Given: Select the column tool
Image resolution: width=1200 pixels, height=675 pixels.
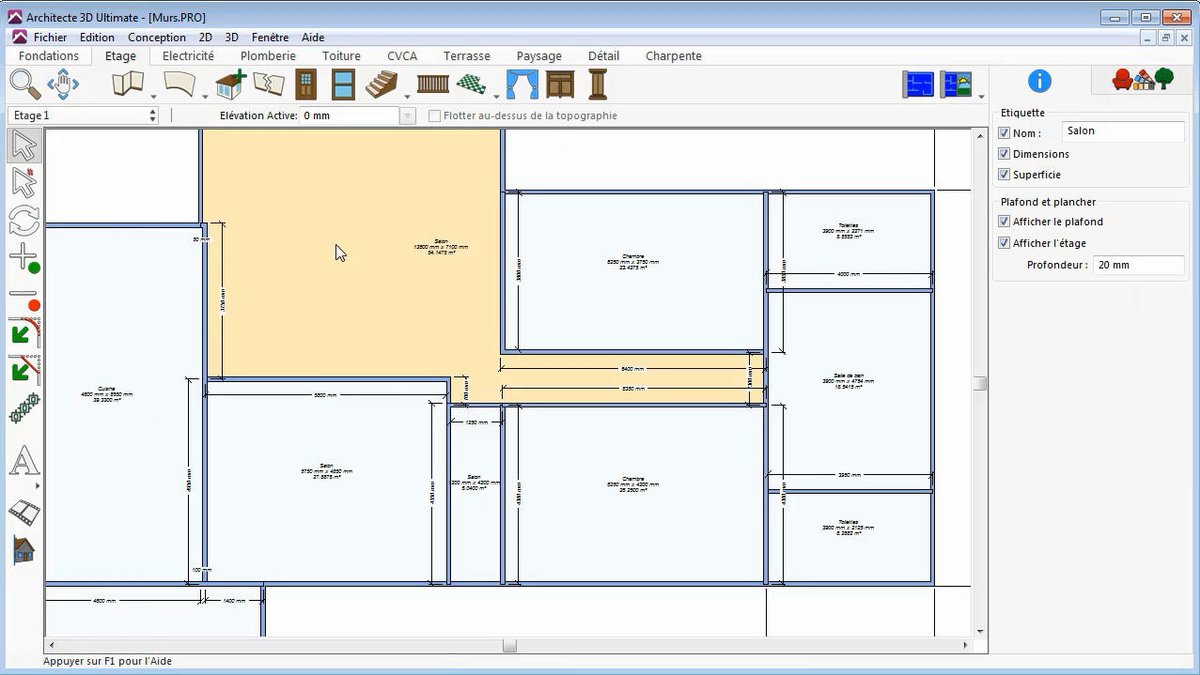Looking at the screenshot, I should click(598, 84).
